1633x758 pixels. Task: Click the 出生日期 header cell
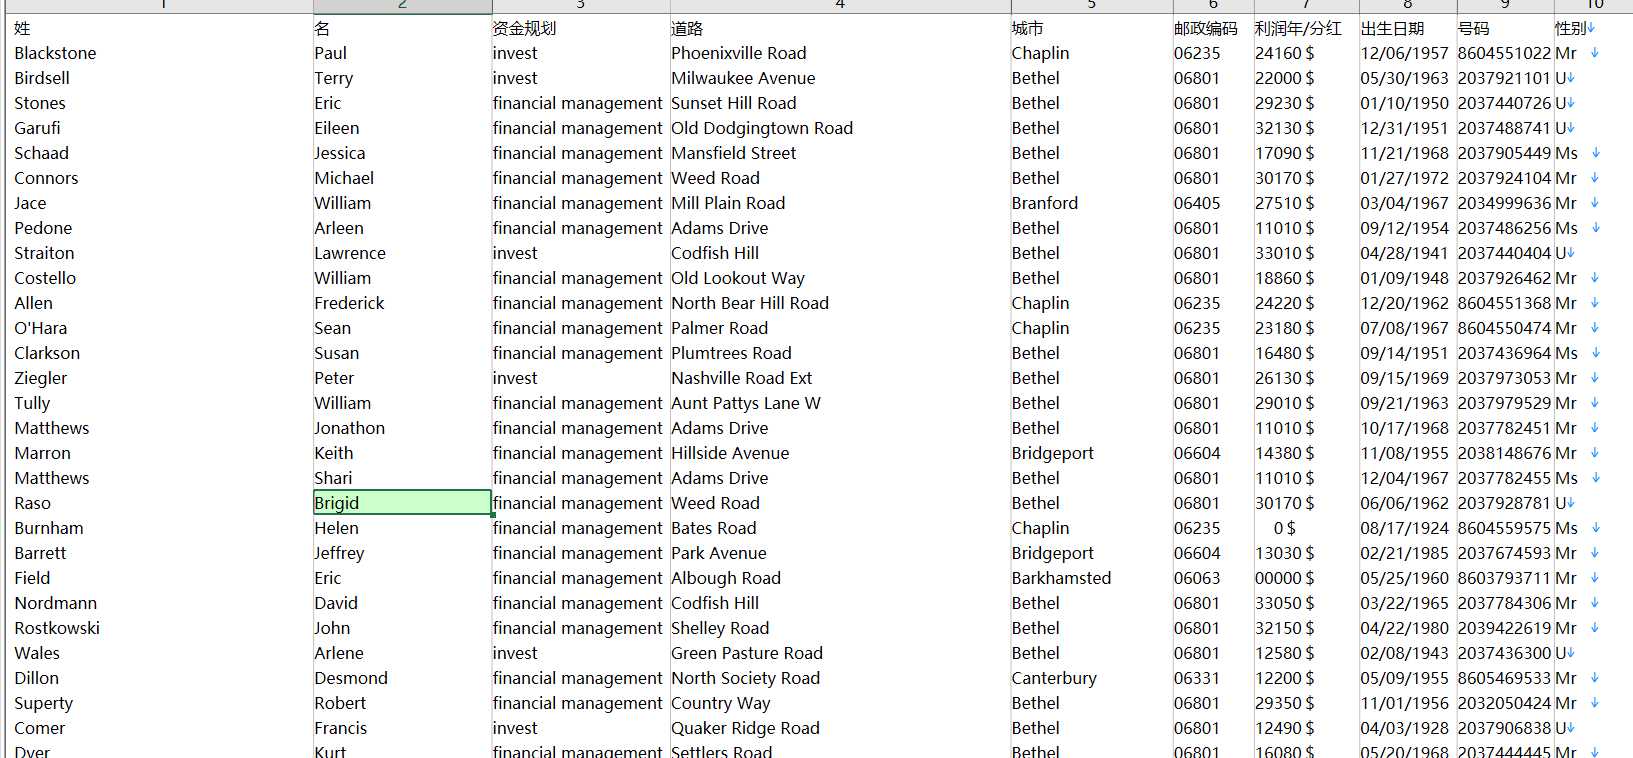[1408, 28]
